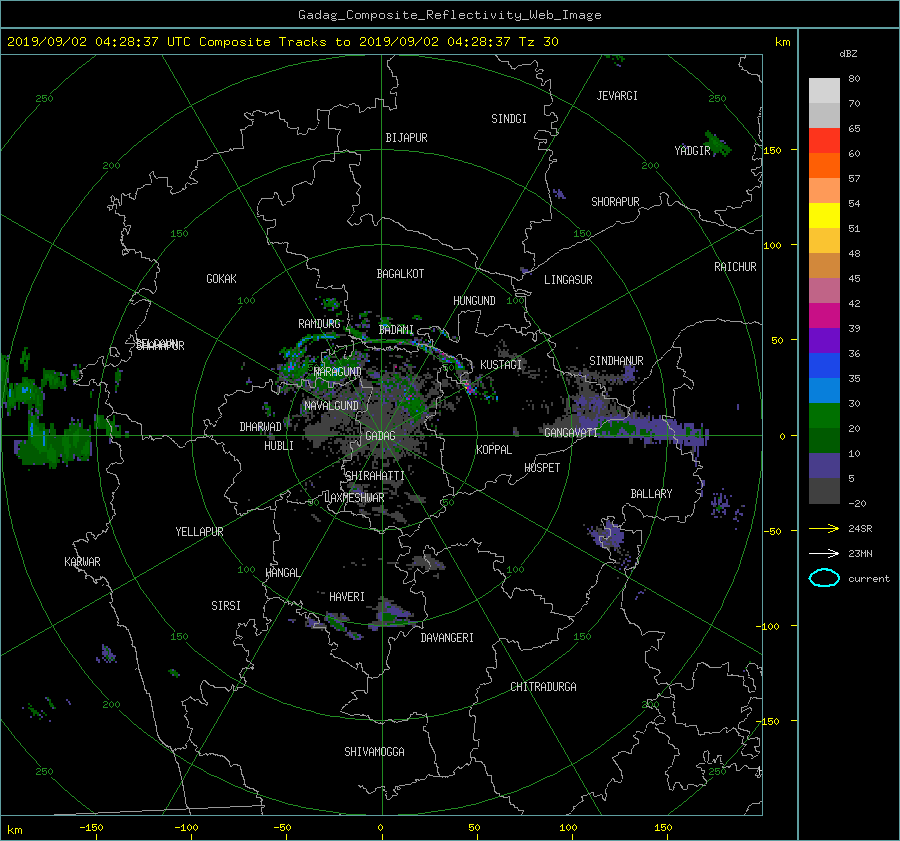Select the red 65 dBZ color swatch
900x841 pixels.
tap(824, 140)
